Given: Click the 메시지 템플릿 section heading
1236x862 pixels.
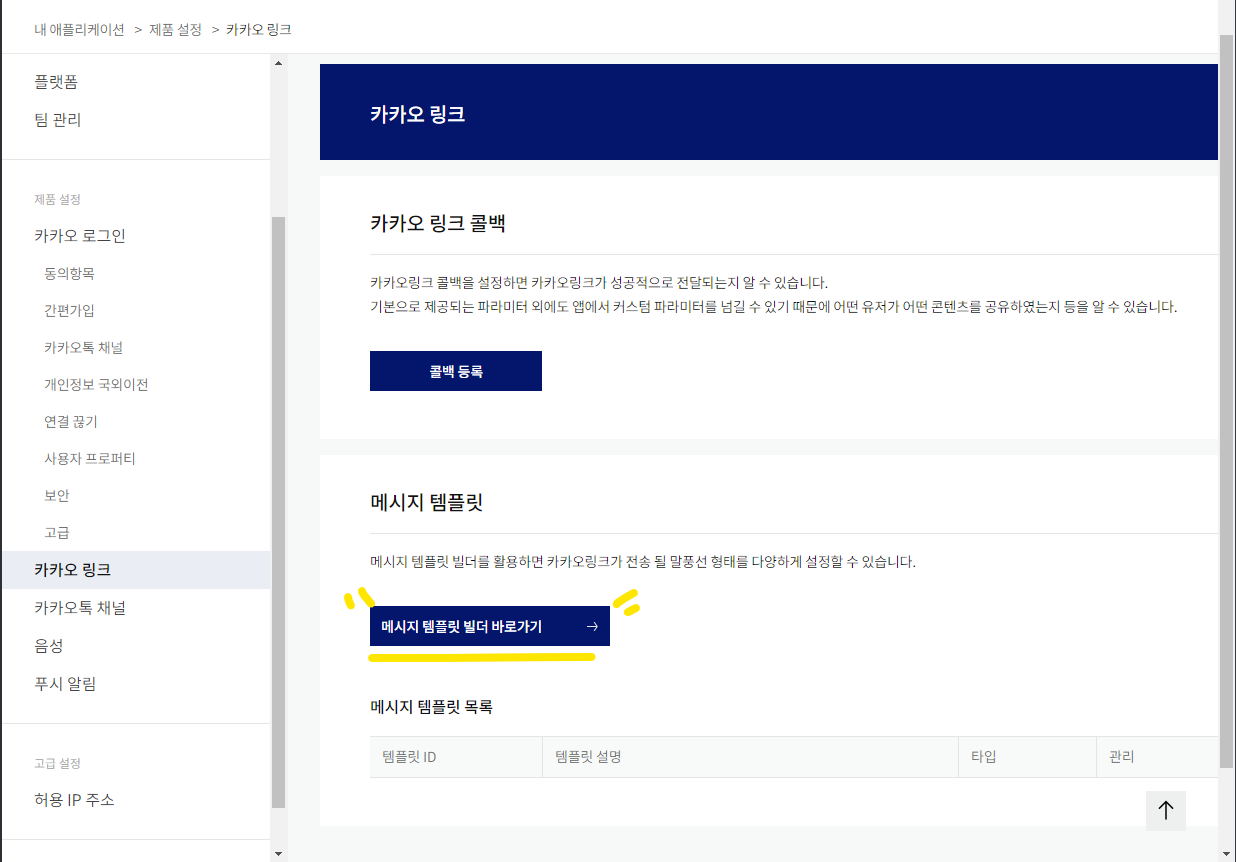Looking at the screenshot, I should pyautogui.click(x=427, y=502).
